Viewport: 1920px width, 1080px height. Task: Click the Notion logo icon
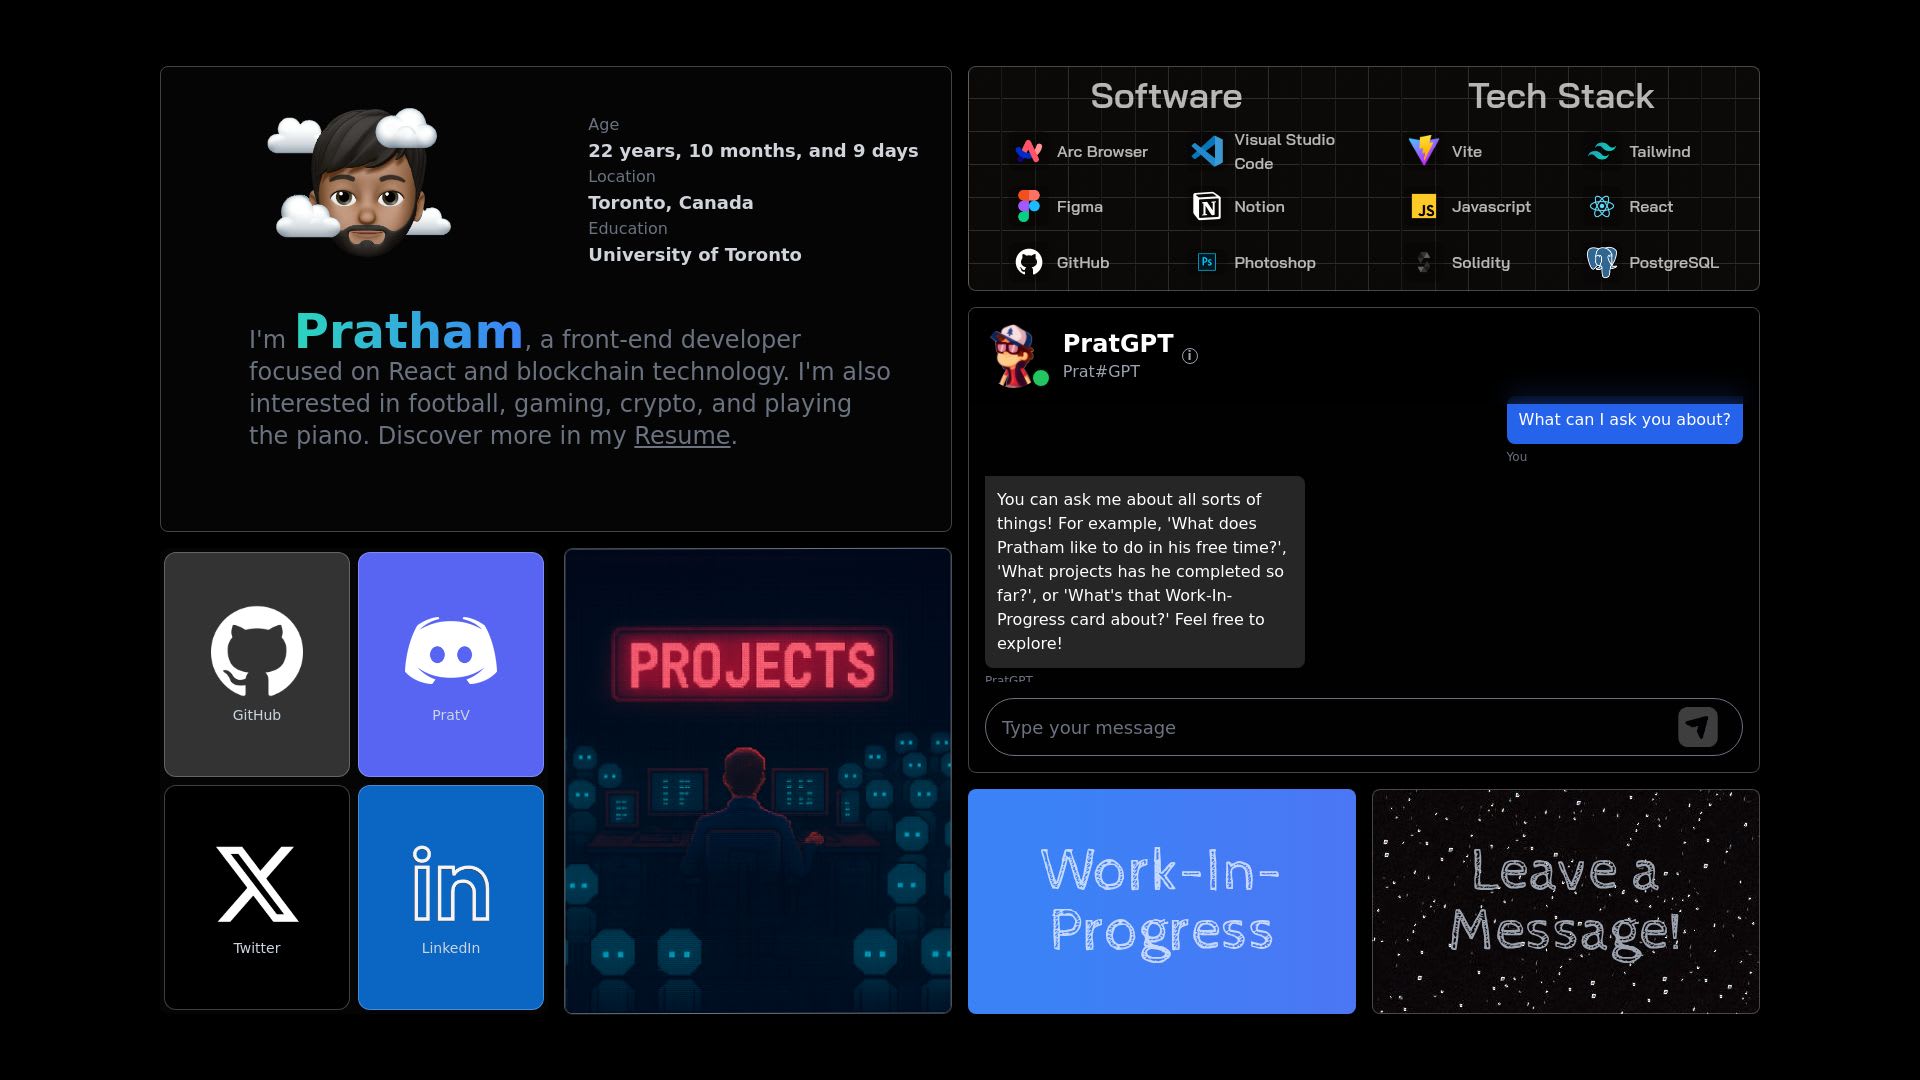tap(1207, 206)
